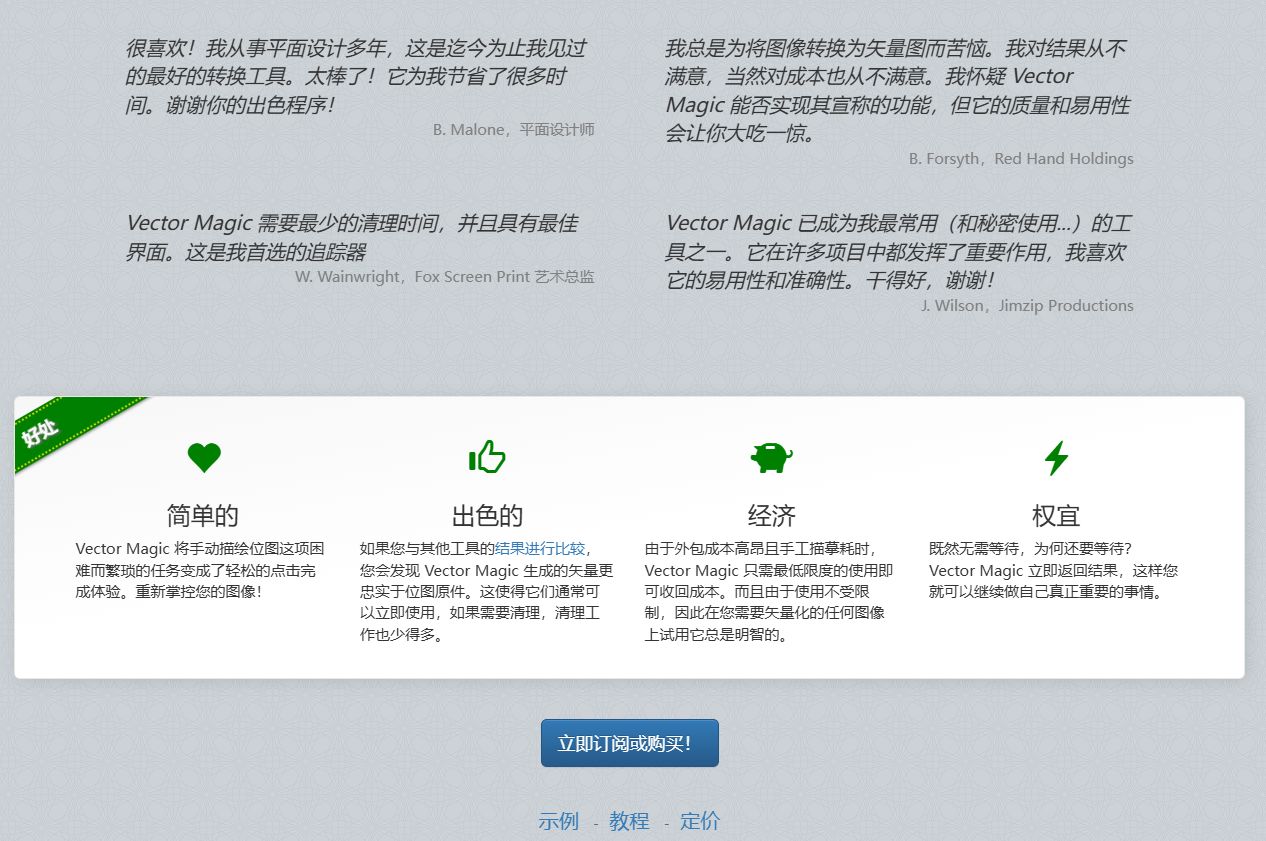This screenshot has height=841, width=1266.
Task: Click the B. Malone，平面设计师 attribution
Action: (x=514, y=130)
